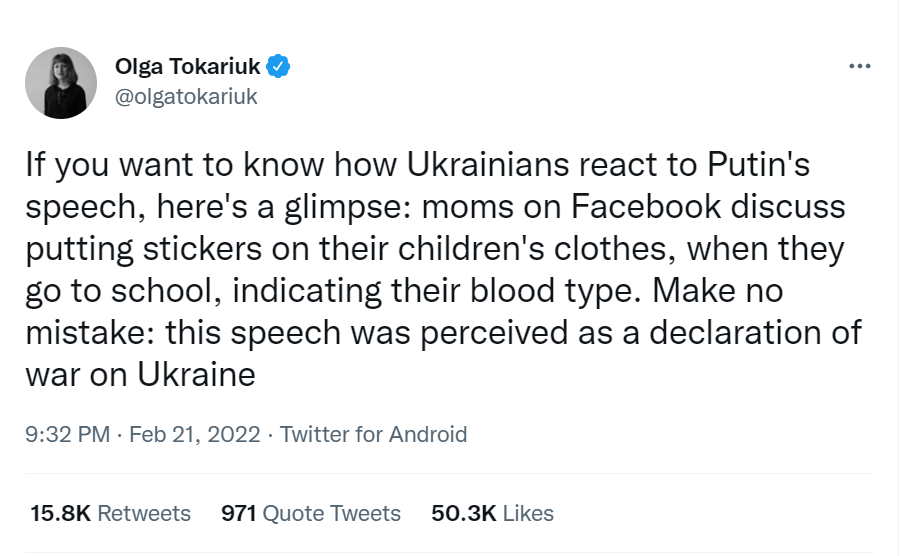Open the @olgatokariuk handle link

187,96
